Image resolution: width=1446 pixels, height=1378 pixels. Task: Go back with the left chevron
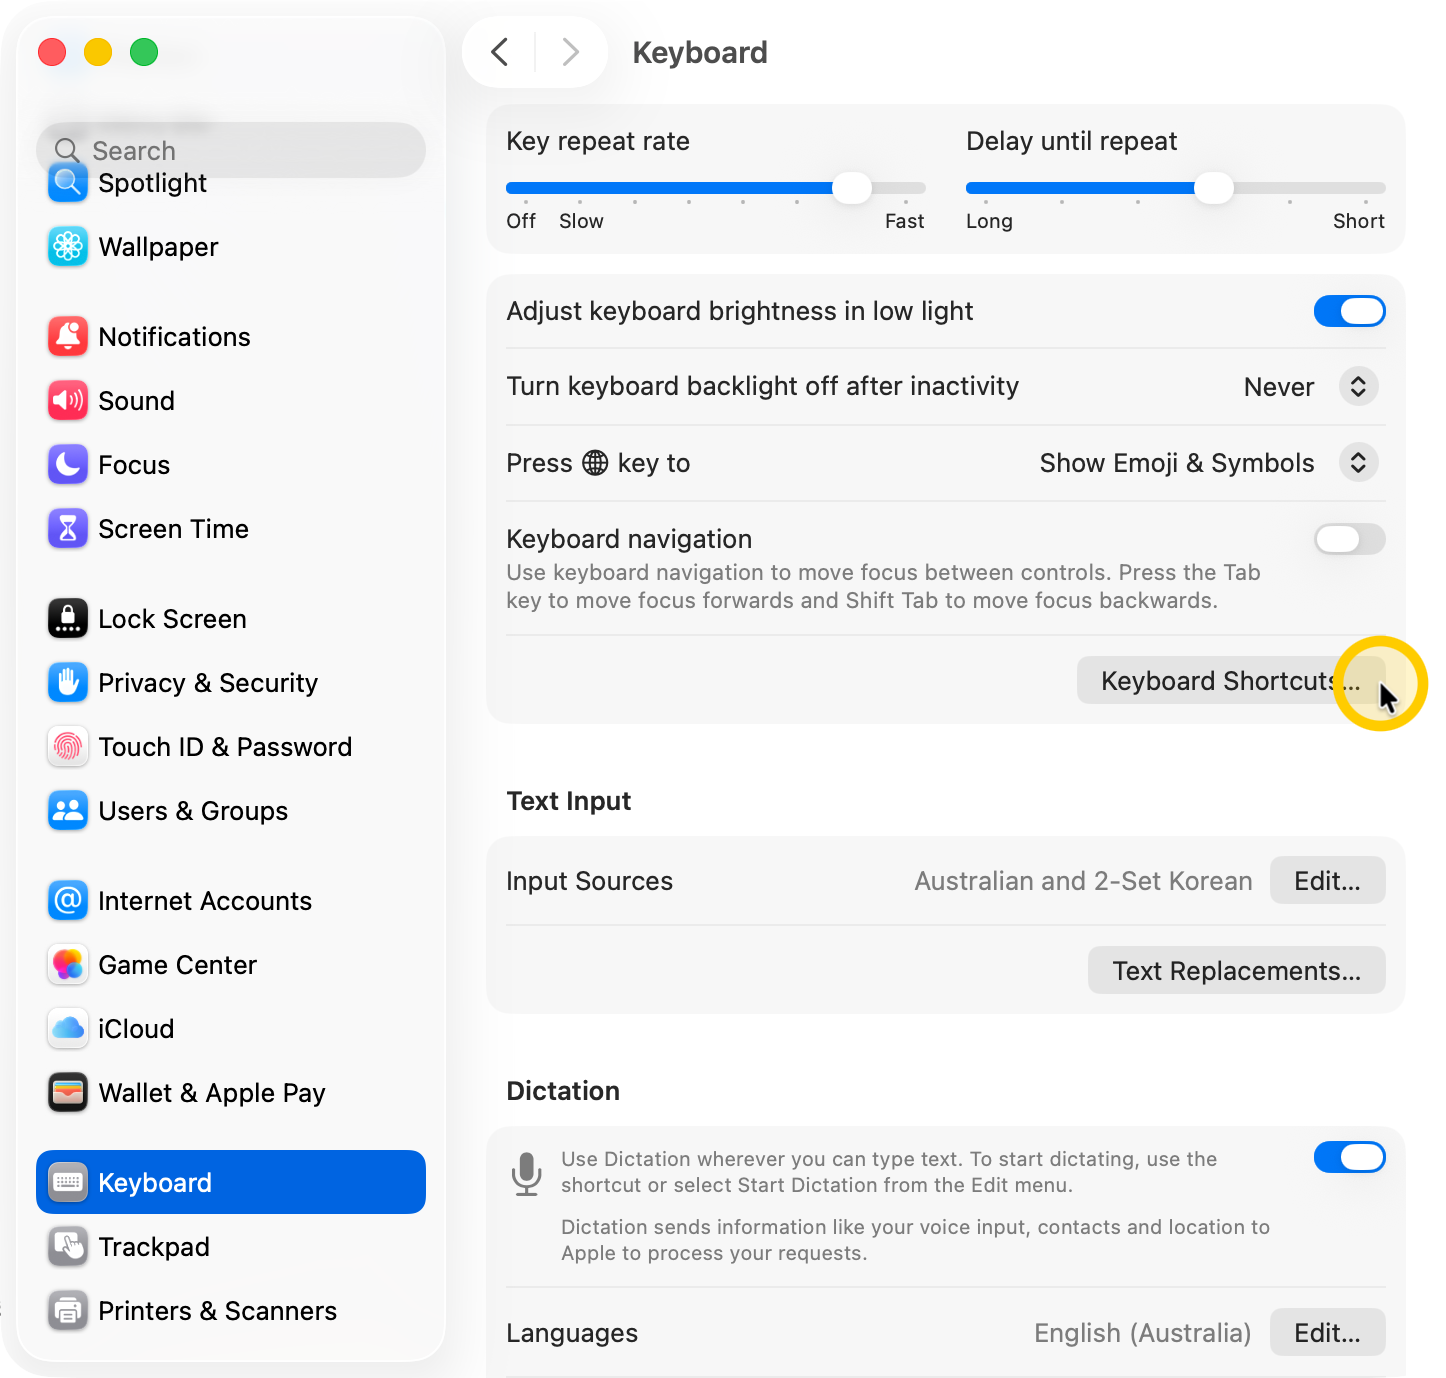pos(500,52)
